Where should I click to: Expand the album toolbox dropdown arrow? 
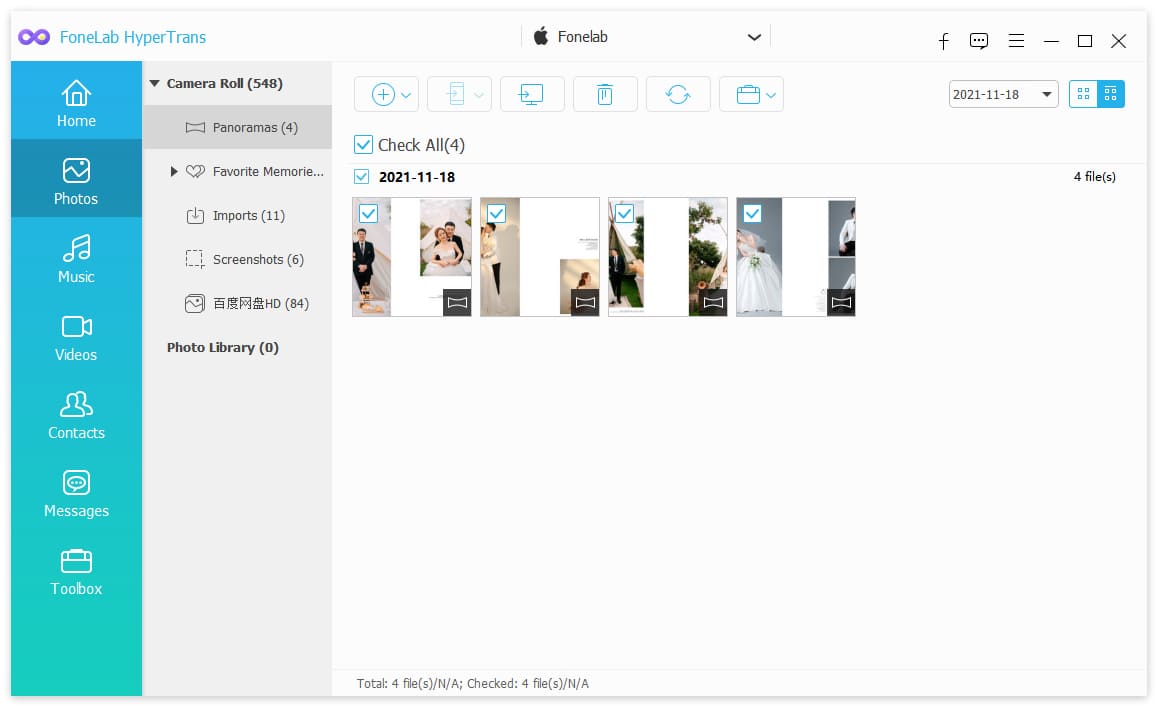(x=771, y=95)
